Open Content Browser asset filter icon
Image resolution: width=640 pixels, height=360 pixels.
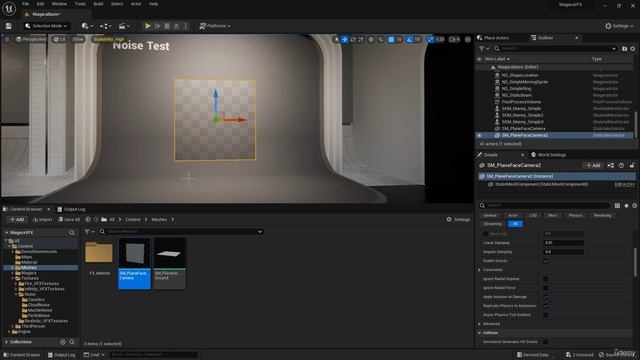tap(89, 231)
